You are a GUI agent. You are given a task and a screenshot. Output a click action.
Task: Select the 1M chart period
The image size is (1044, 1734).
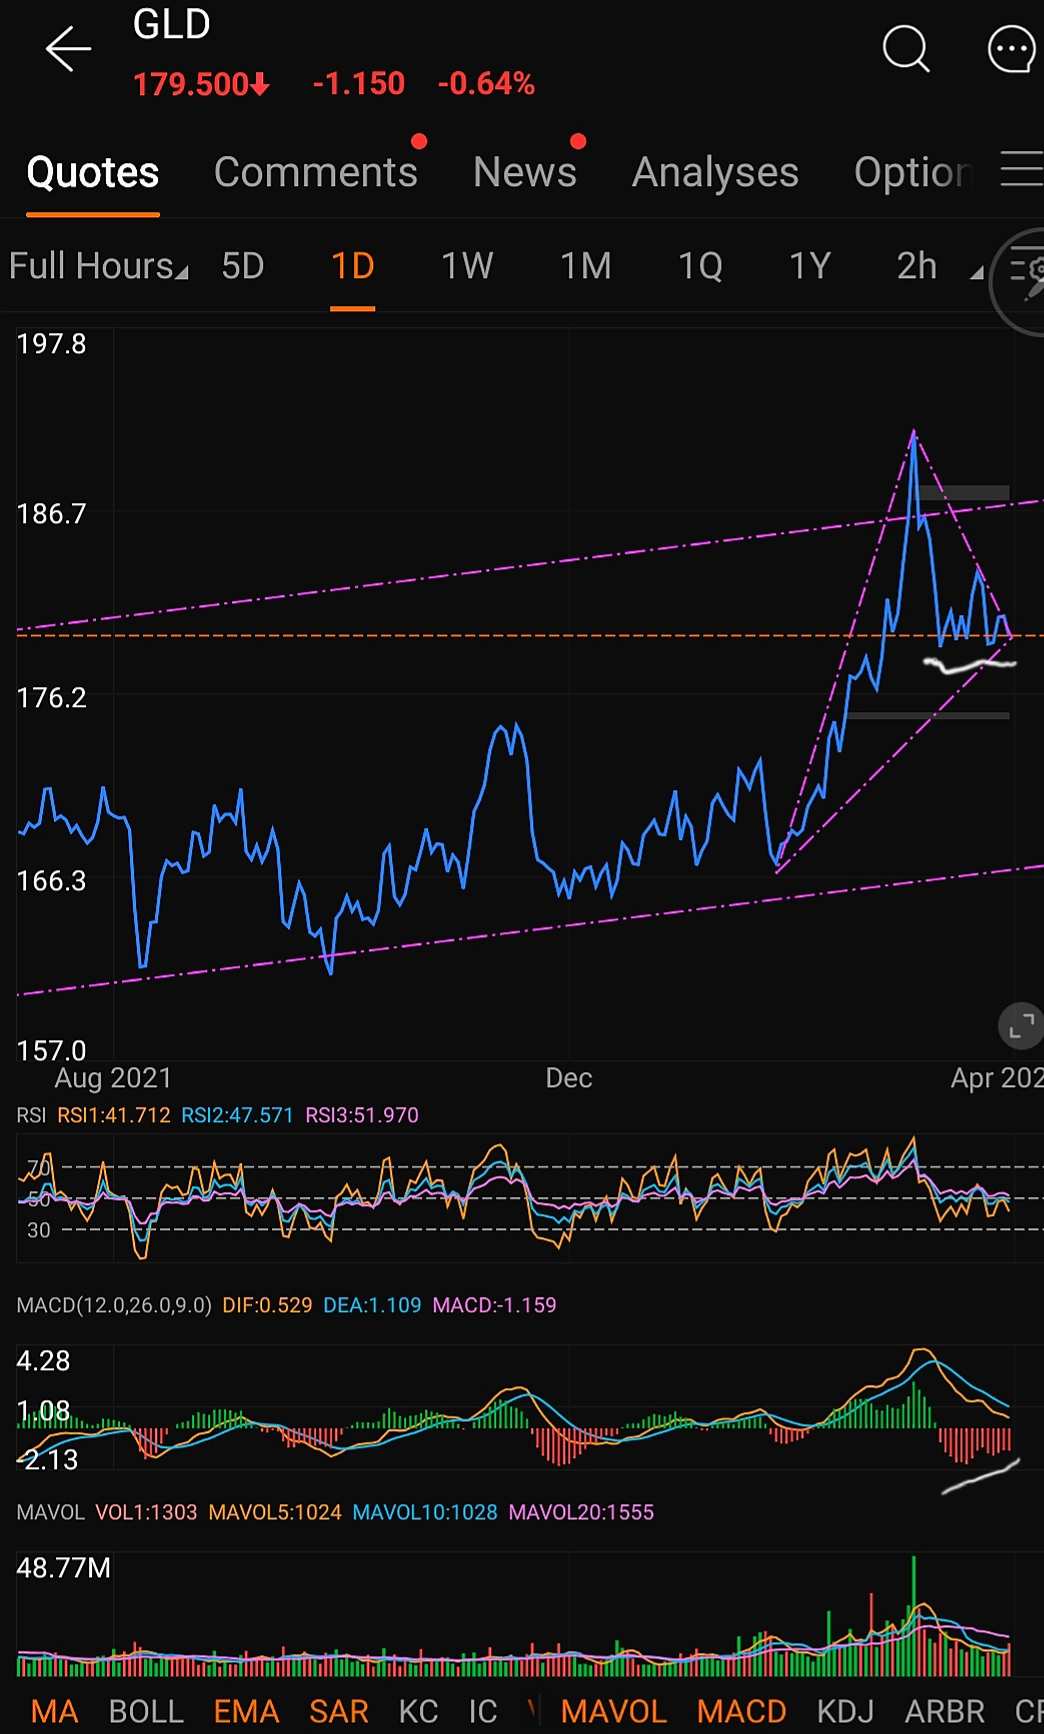point(585,266)
